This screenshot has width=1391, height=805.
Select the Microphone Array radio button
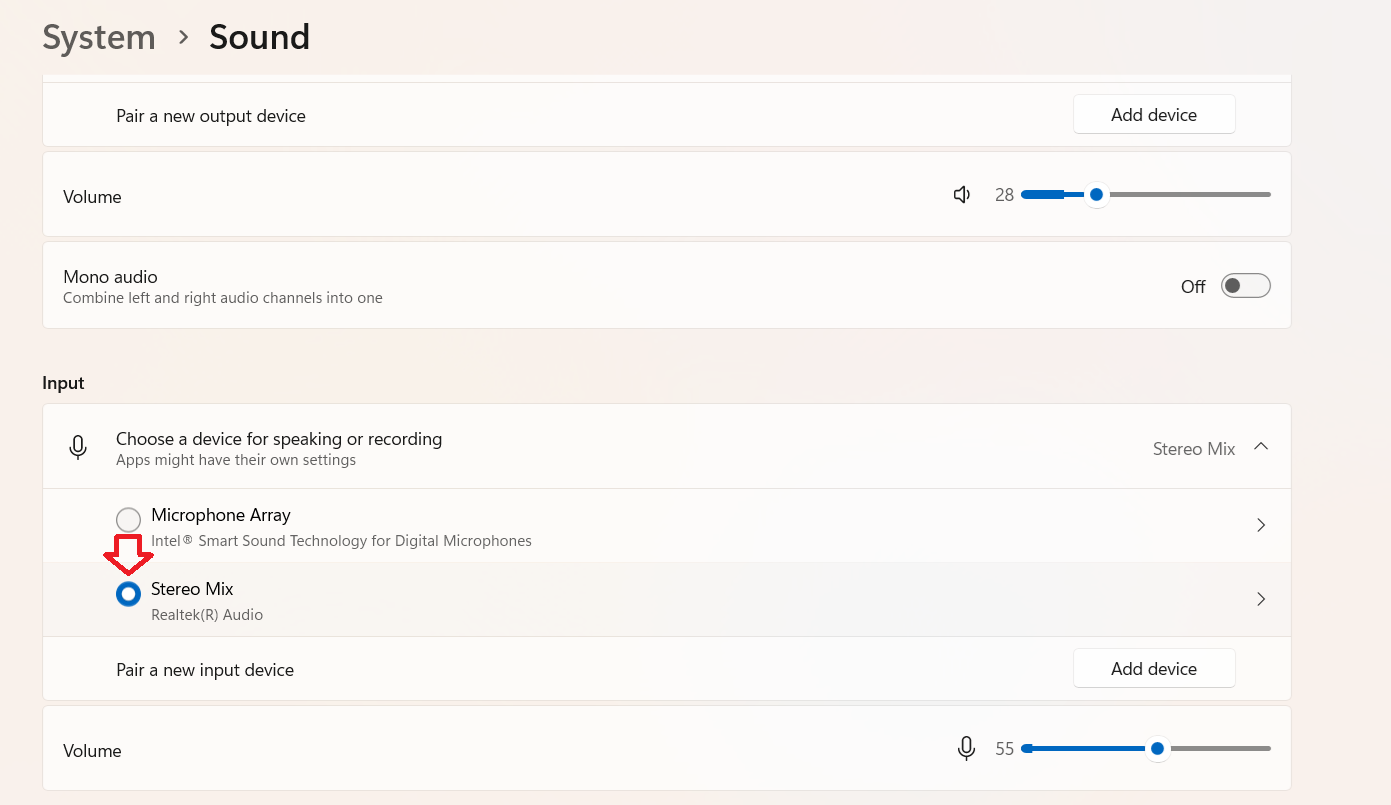pyautogui.click(x=128, y=520)
